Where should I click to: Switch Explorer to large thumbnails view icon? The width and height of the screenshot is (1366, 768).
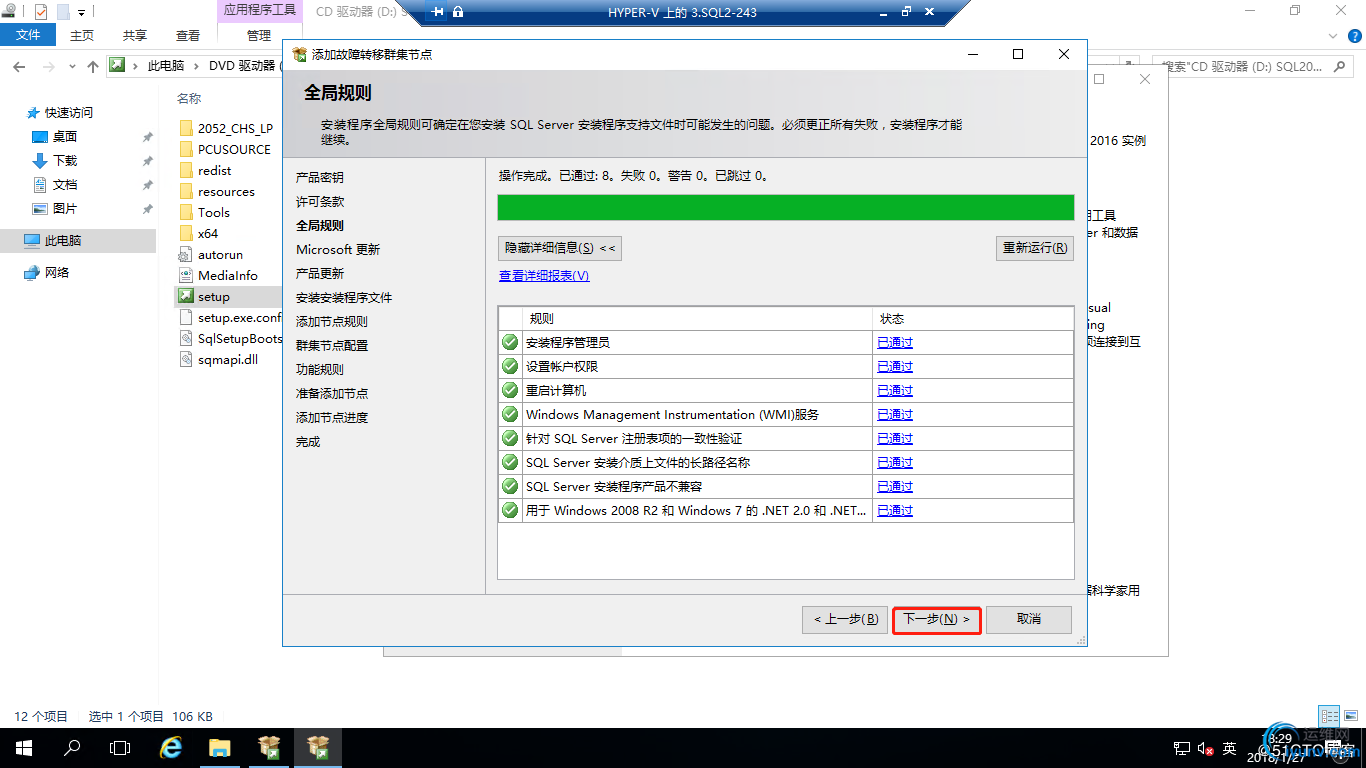[x=1349, y=716]
